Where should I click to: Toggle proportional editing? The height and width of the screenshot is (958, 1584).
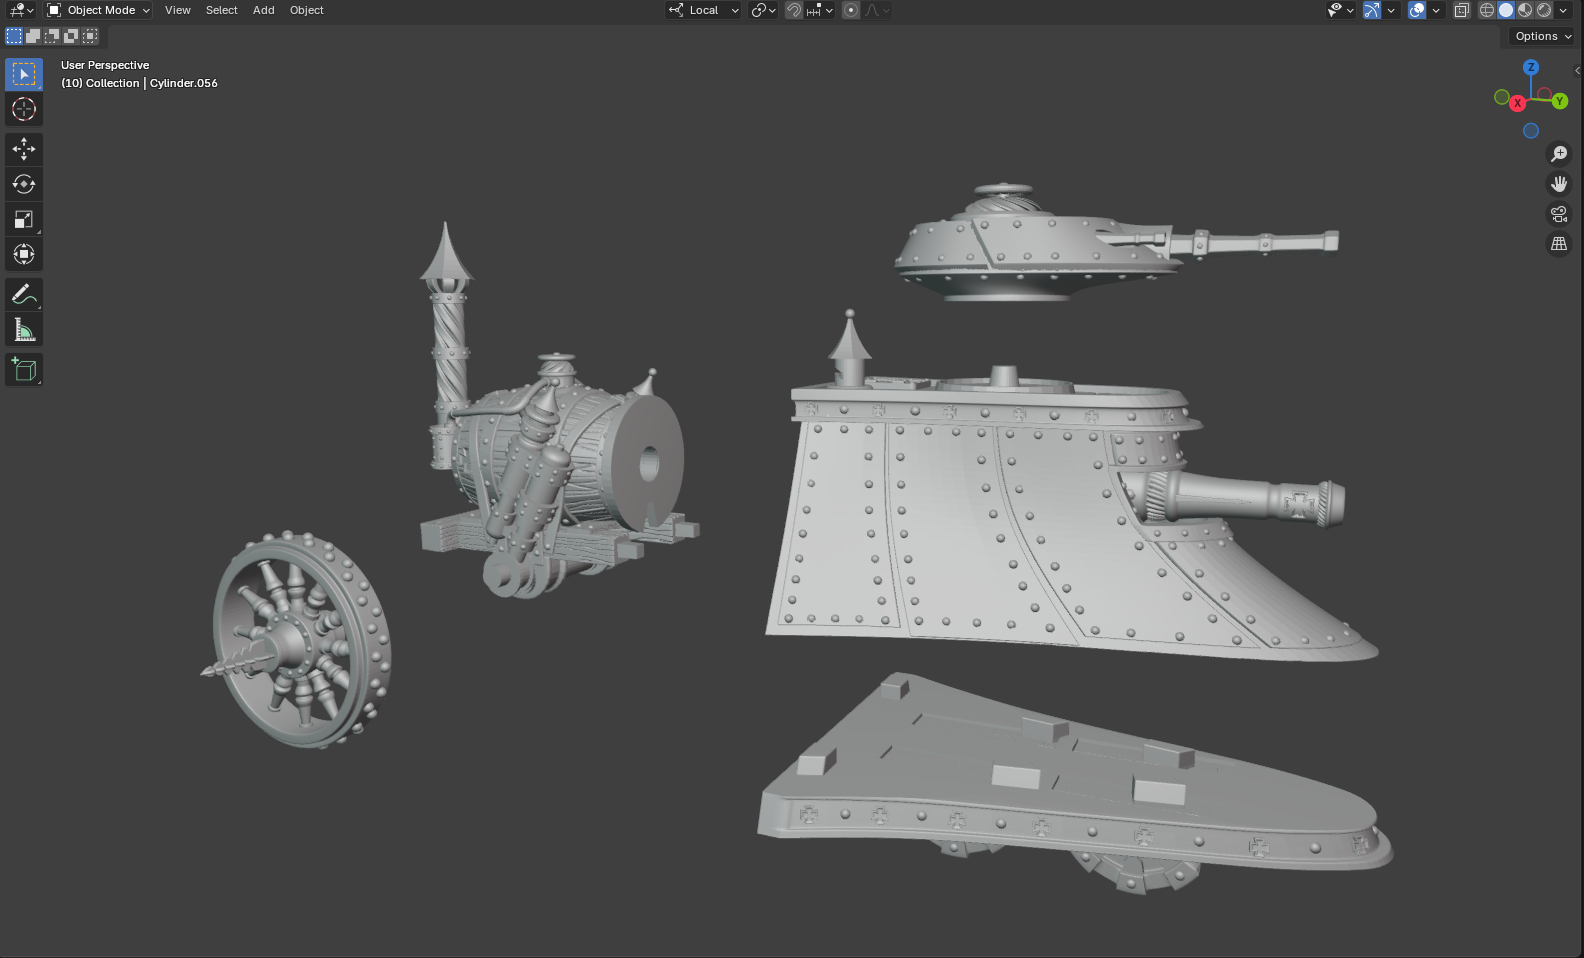pos(851,10)
